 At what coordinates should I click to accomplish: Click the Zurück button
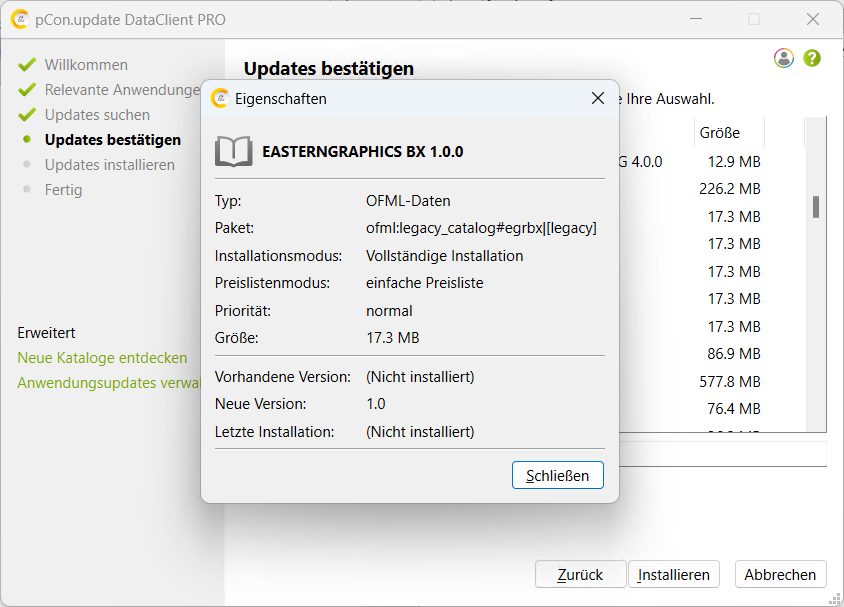(x=580, y=574)
